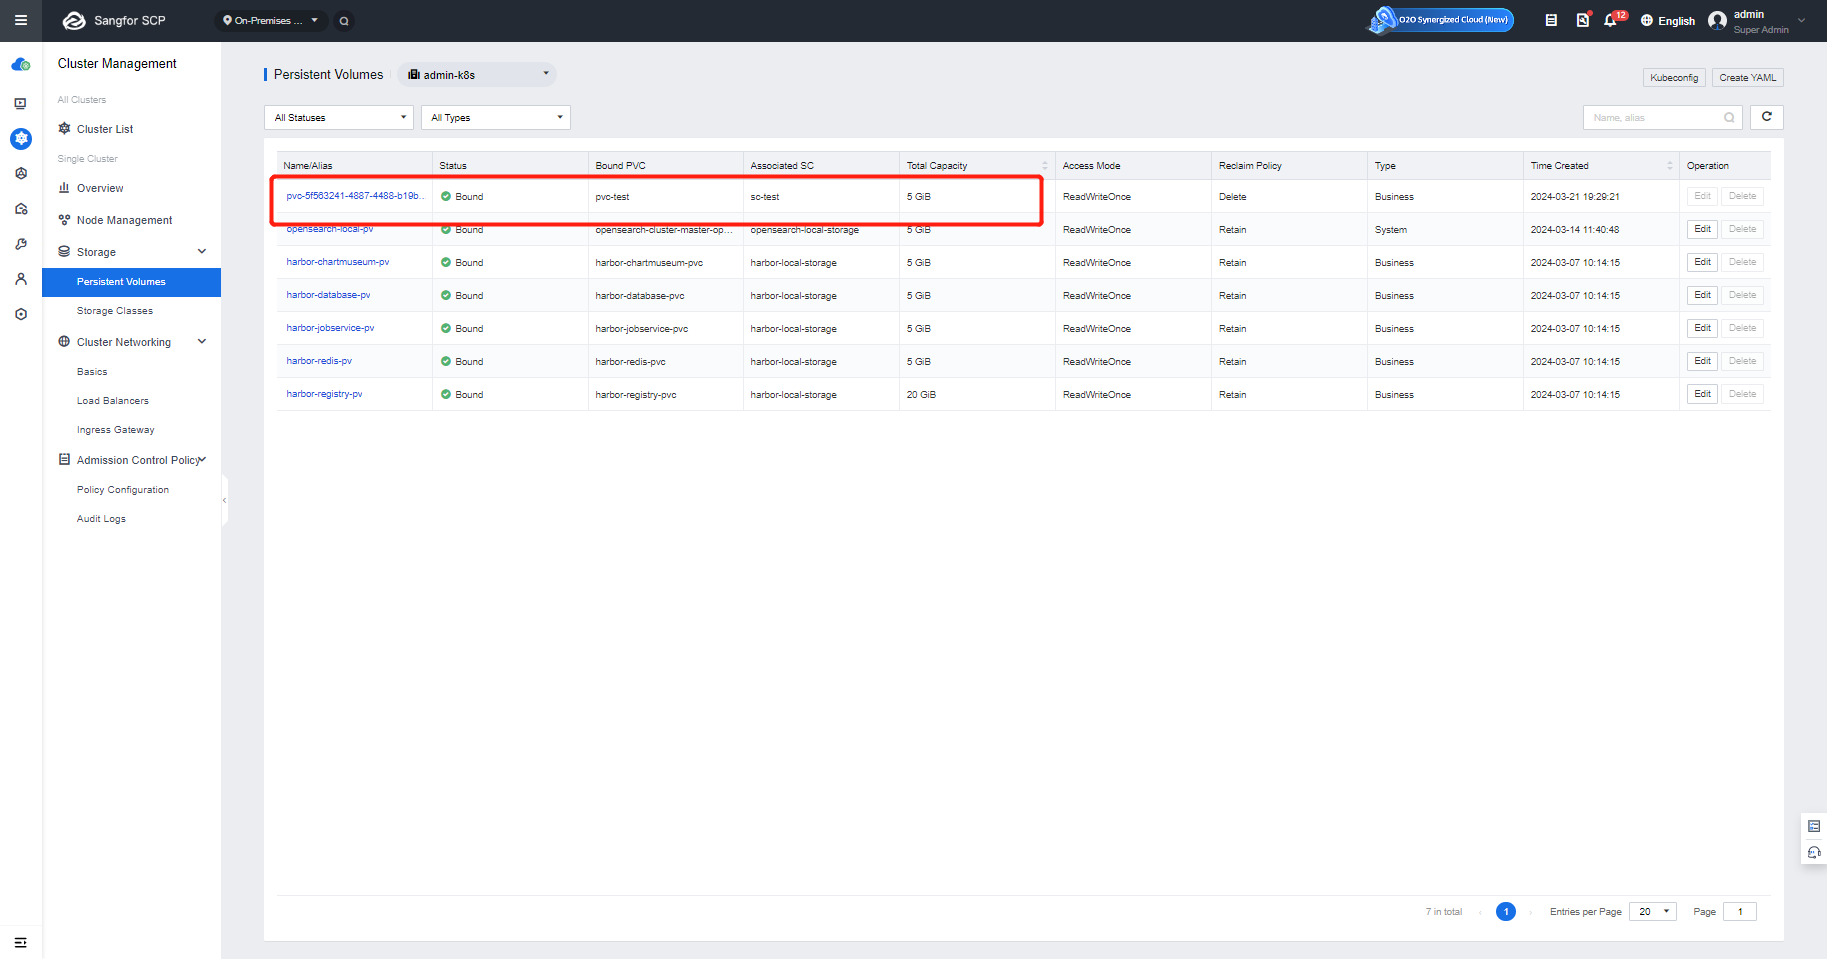Image resolution: width=1827 pixels, height=959 pixels.
Task: Open Entries per Page dropdown
Action: point(1653,912)
